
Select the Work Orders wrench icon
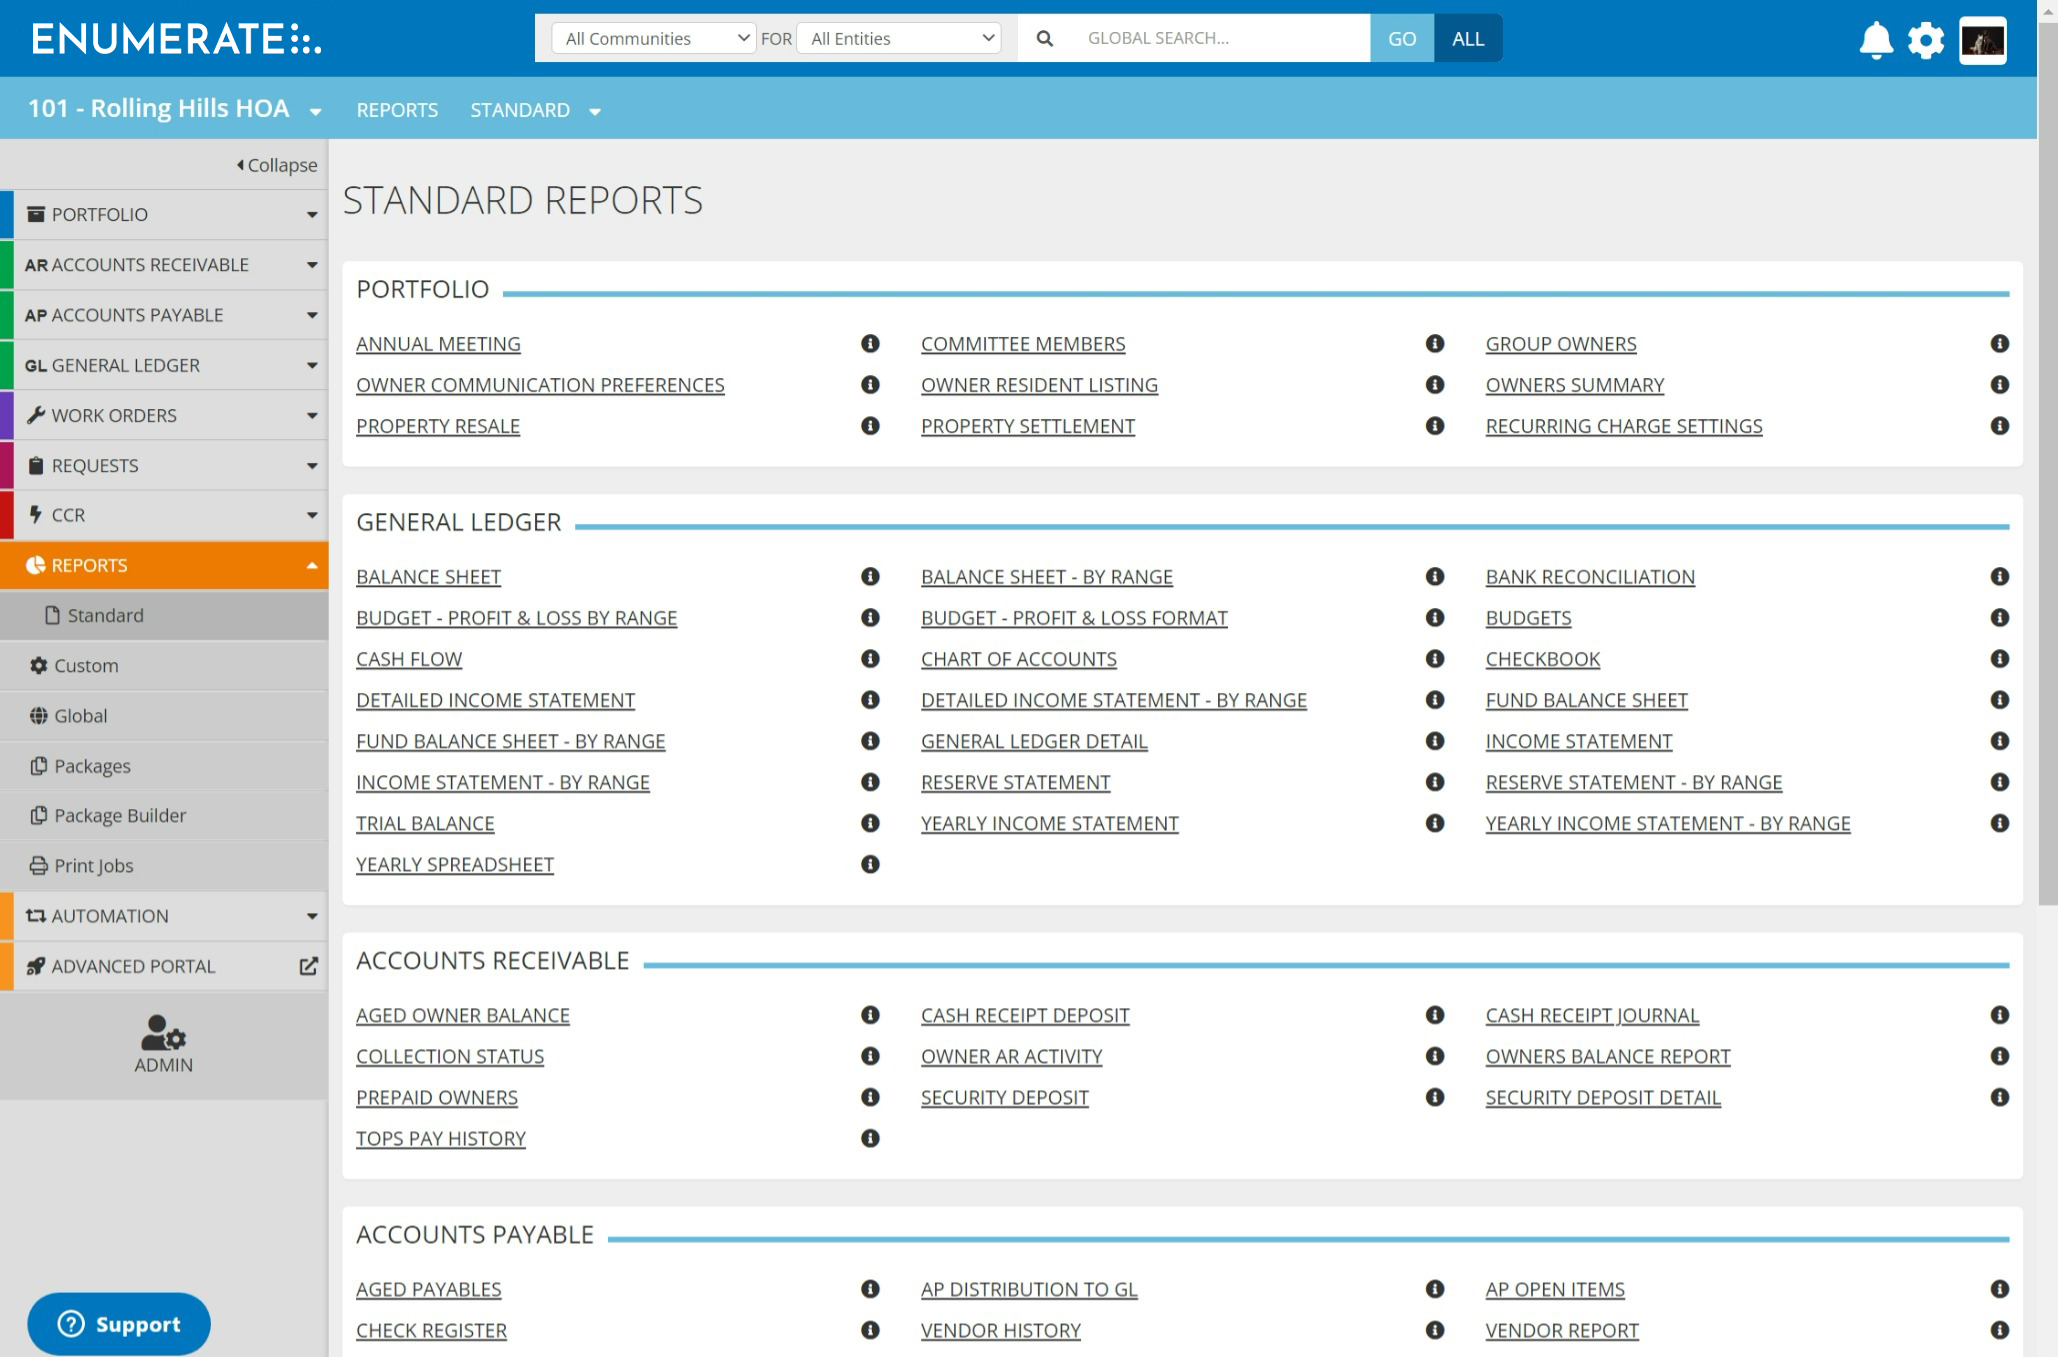click(x=35, y=414)
